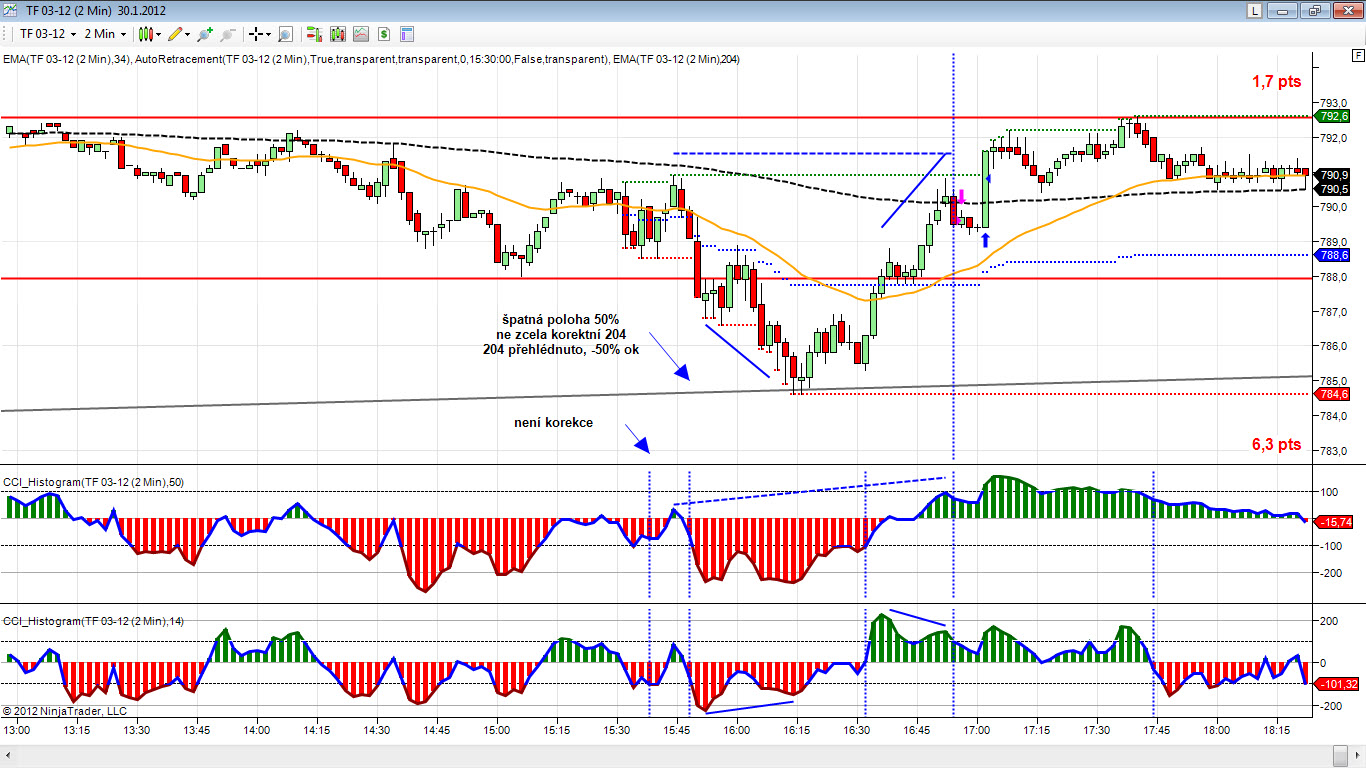
Task: Open the Data Series candlestick icon
Action: [337, 34]
